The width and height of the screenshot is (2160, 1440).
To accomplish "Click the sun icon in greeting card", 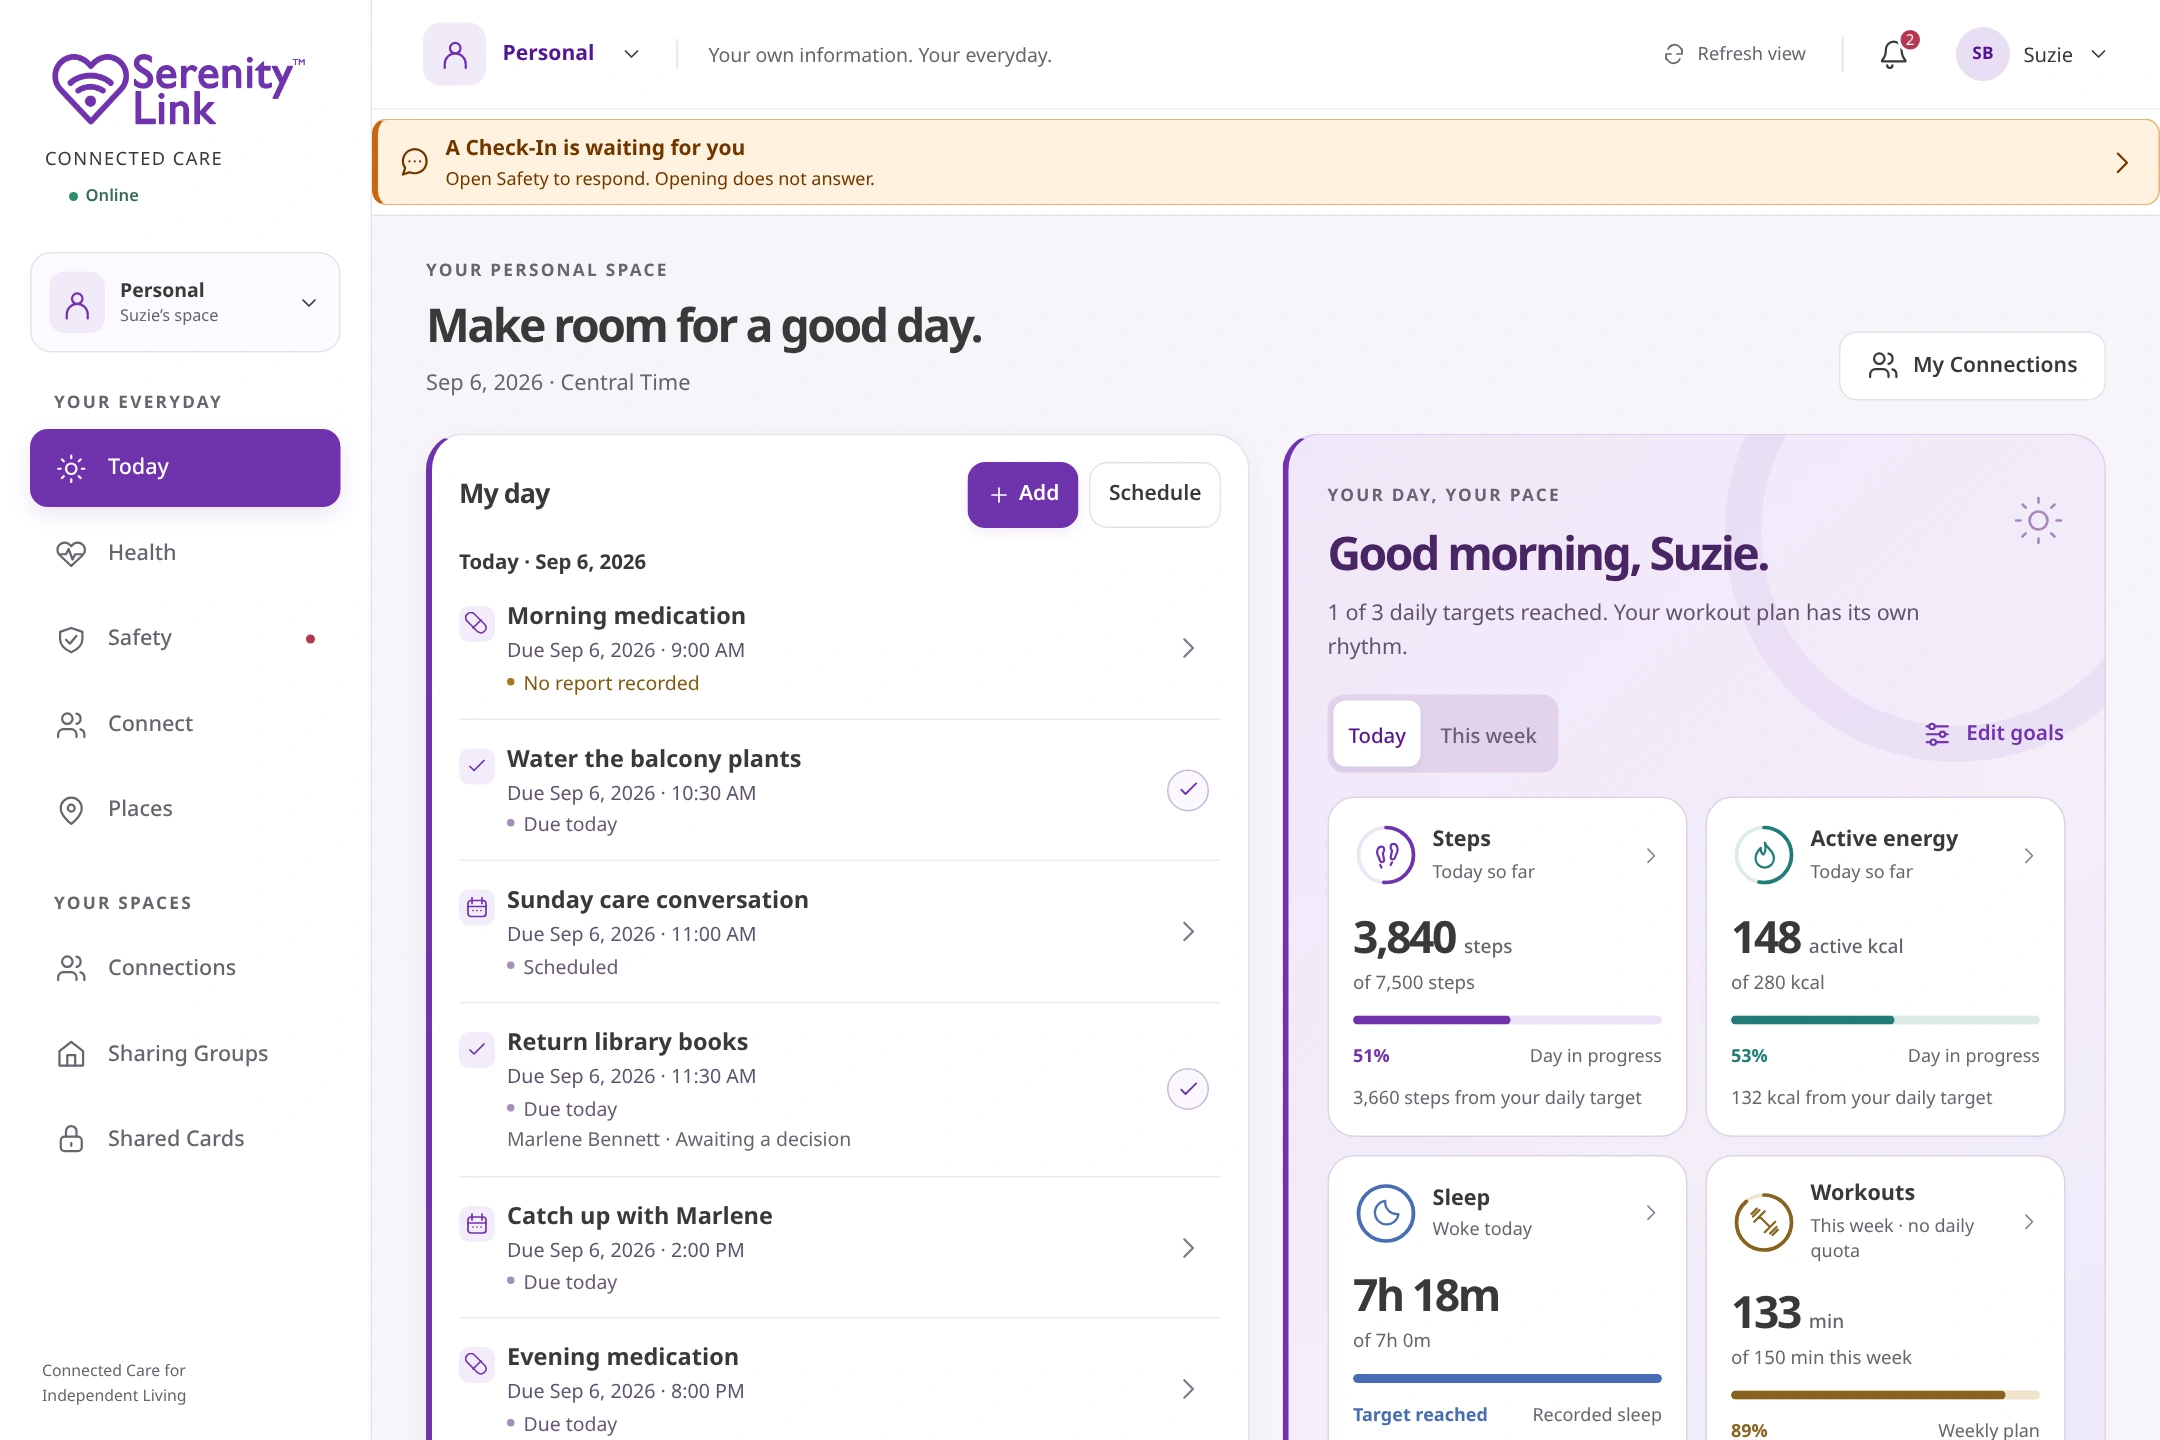I will click(2038, 521).
